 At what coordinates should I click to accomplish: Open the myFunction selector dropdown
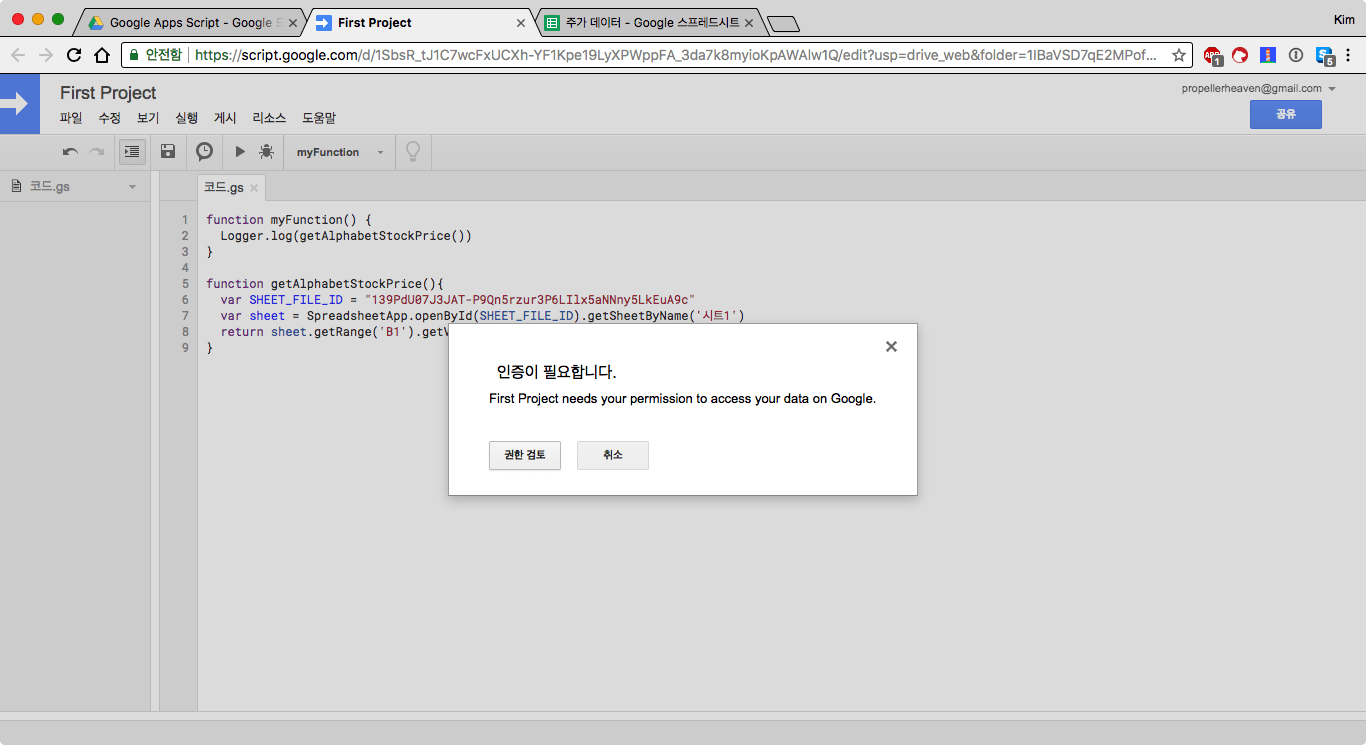click(339, 152)
